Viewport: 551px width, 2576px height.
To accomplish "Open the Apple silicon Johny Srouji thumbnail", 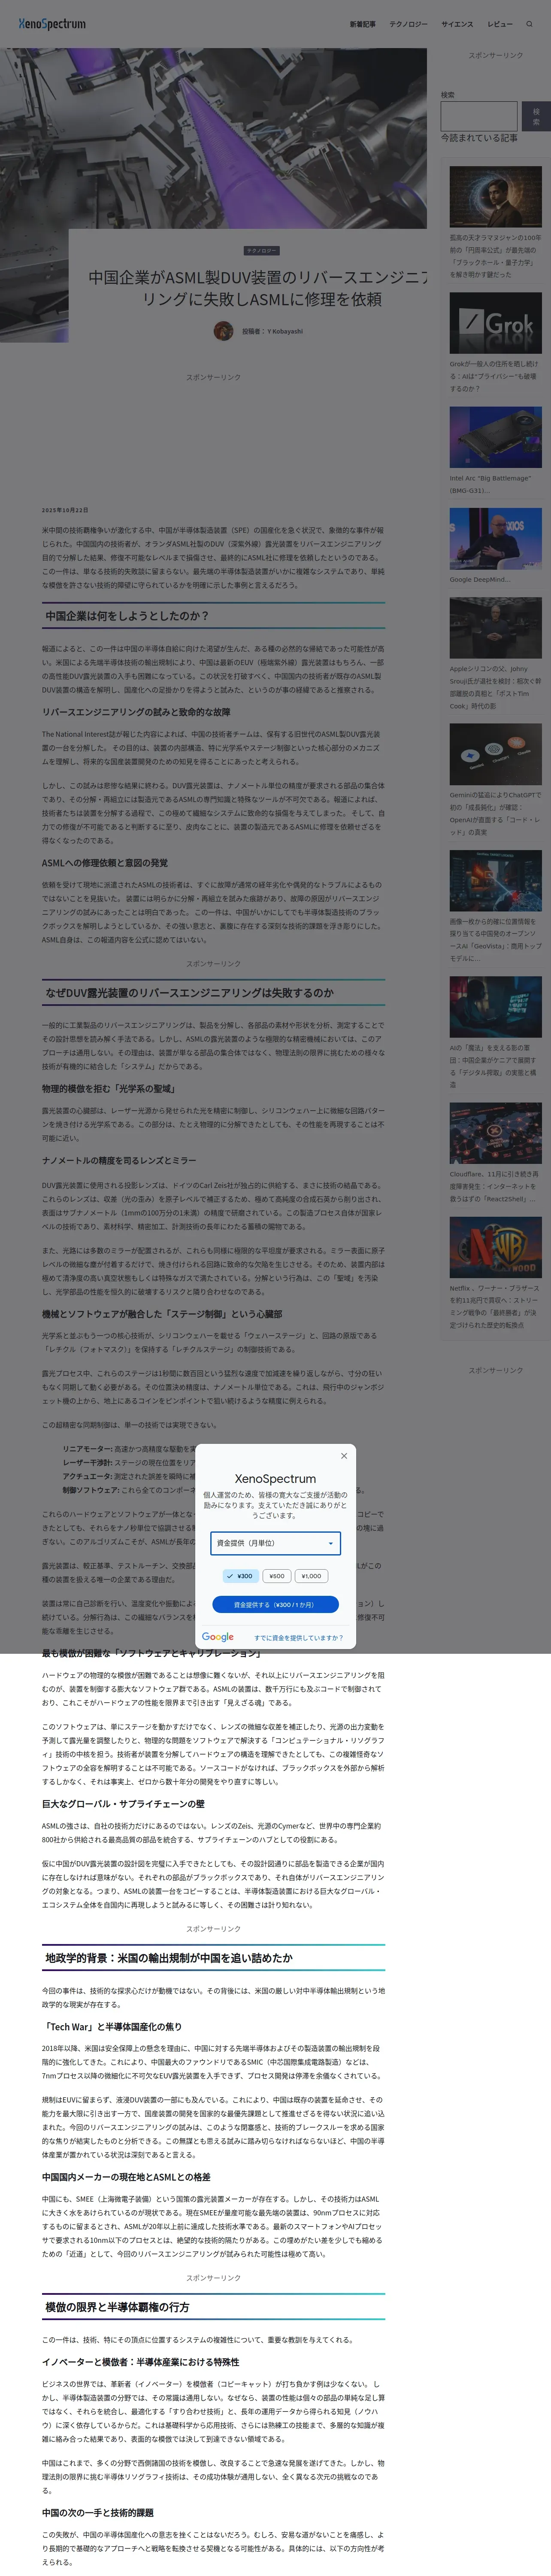I will tap(495, 628).
